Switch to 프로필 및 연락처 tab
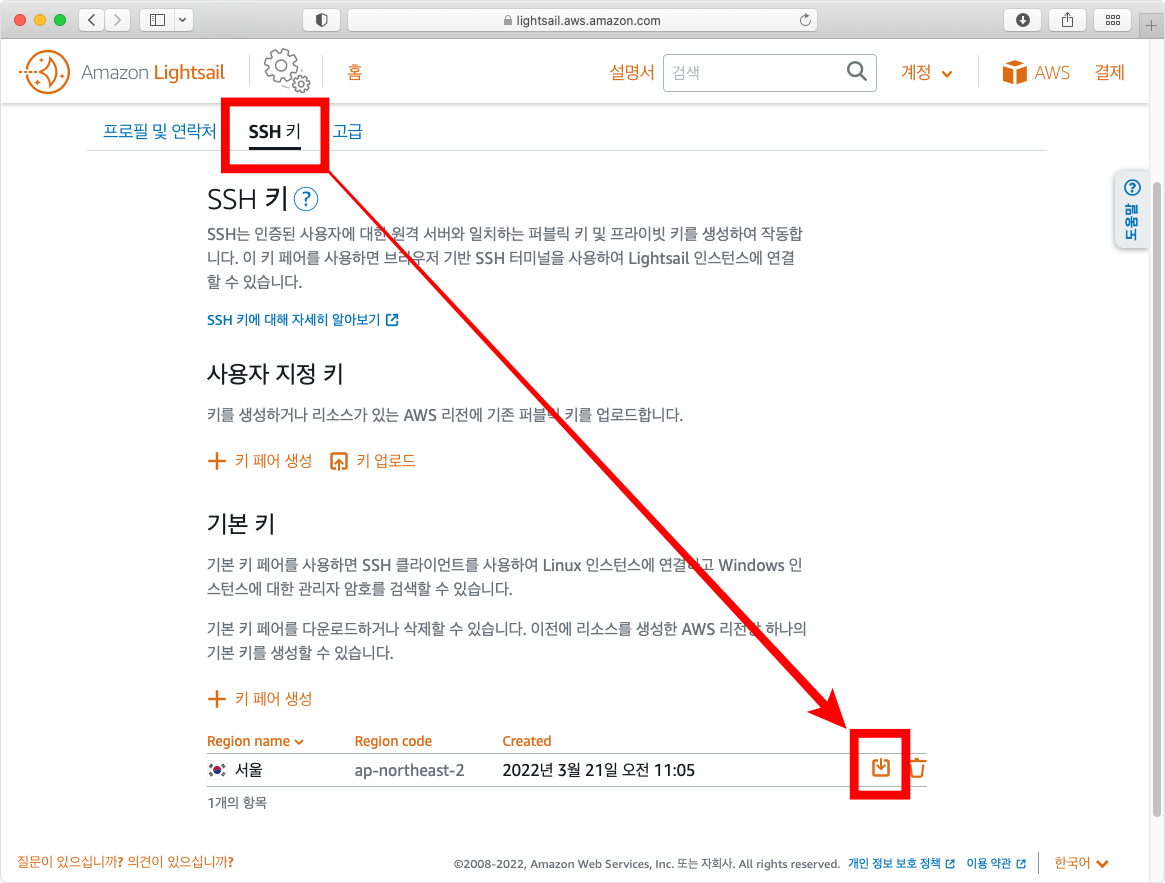 159,132
